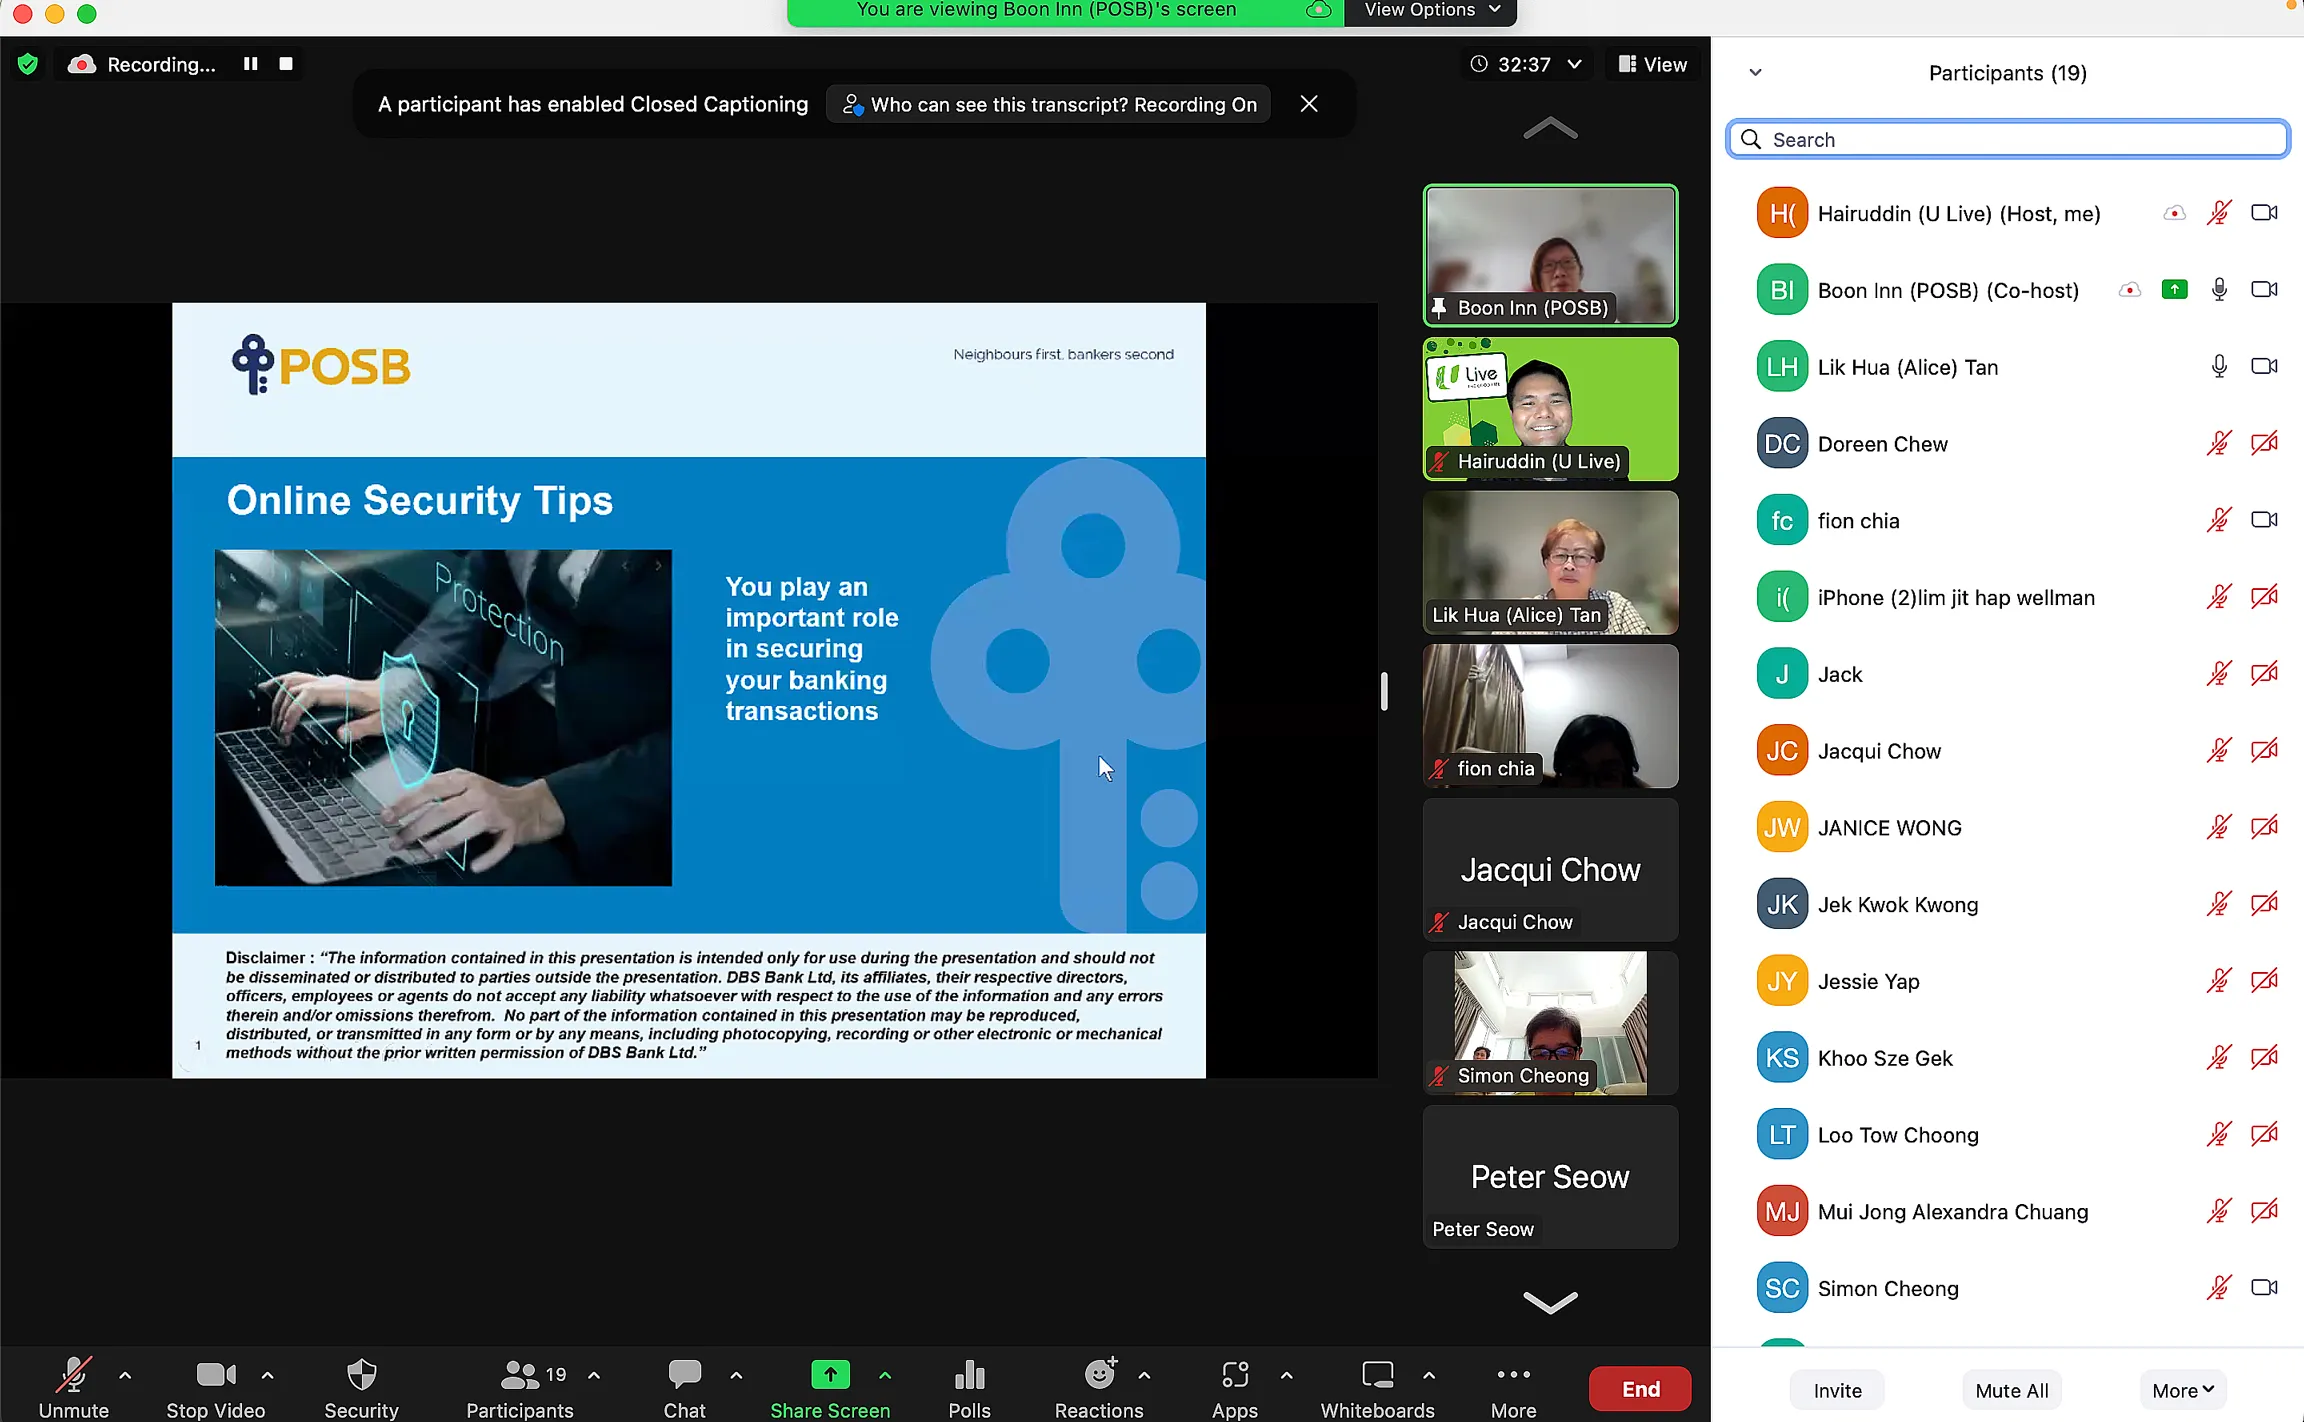Expand options arrow next to Participants
Screen dimensions: 2304x1422
(x=594, y=1375)
